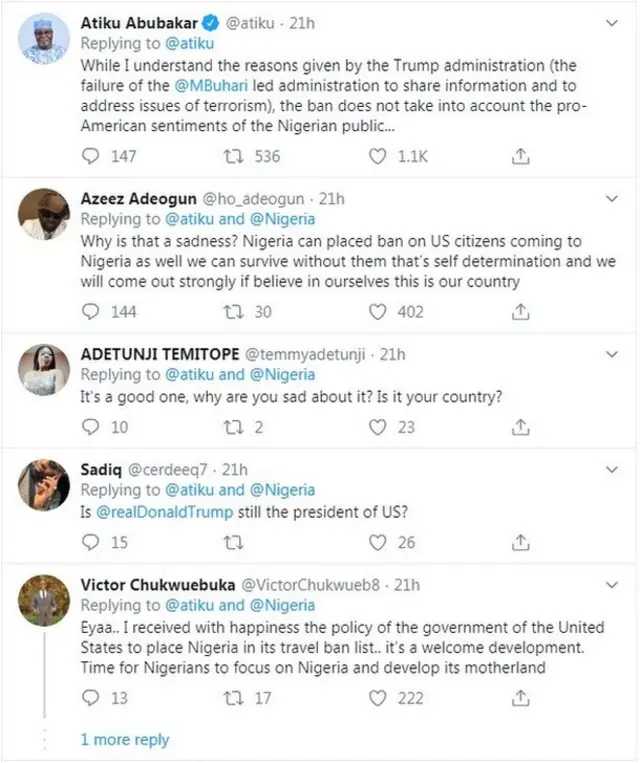Open more options on Atiku Abubakar's tweet
Image resolution: width=640 pixels, height=763 pixels.
pos(617,22)
